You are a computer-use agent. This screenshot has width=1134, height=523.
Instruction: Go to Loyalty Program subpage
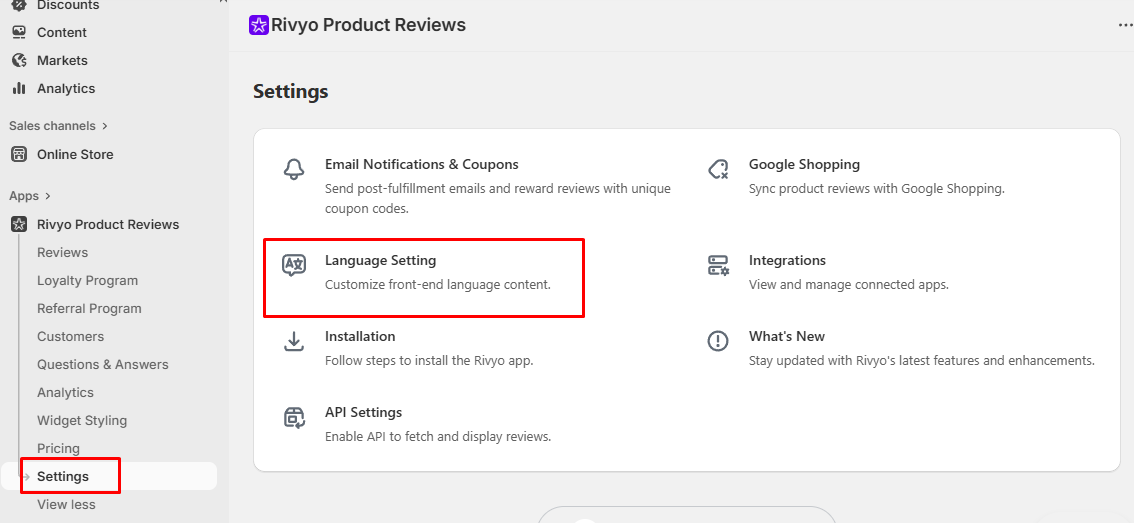[88, 281]
